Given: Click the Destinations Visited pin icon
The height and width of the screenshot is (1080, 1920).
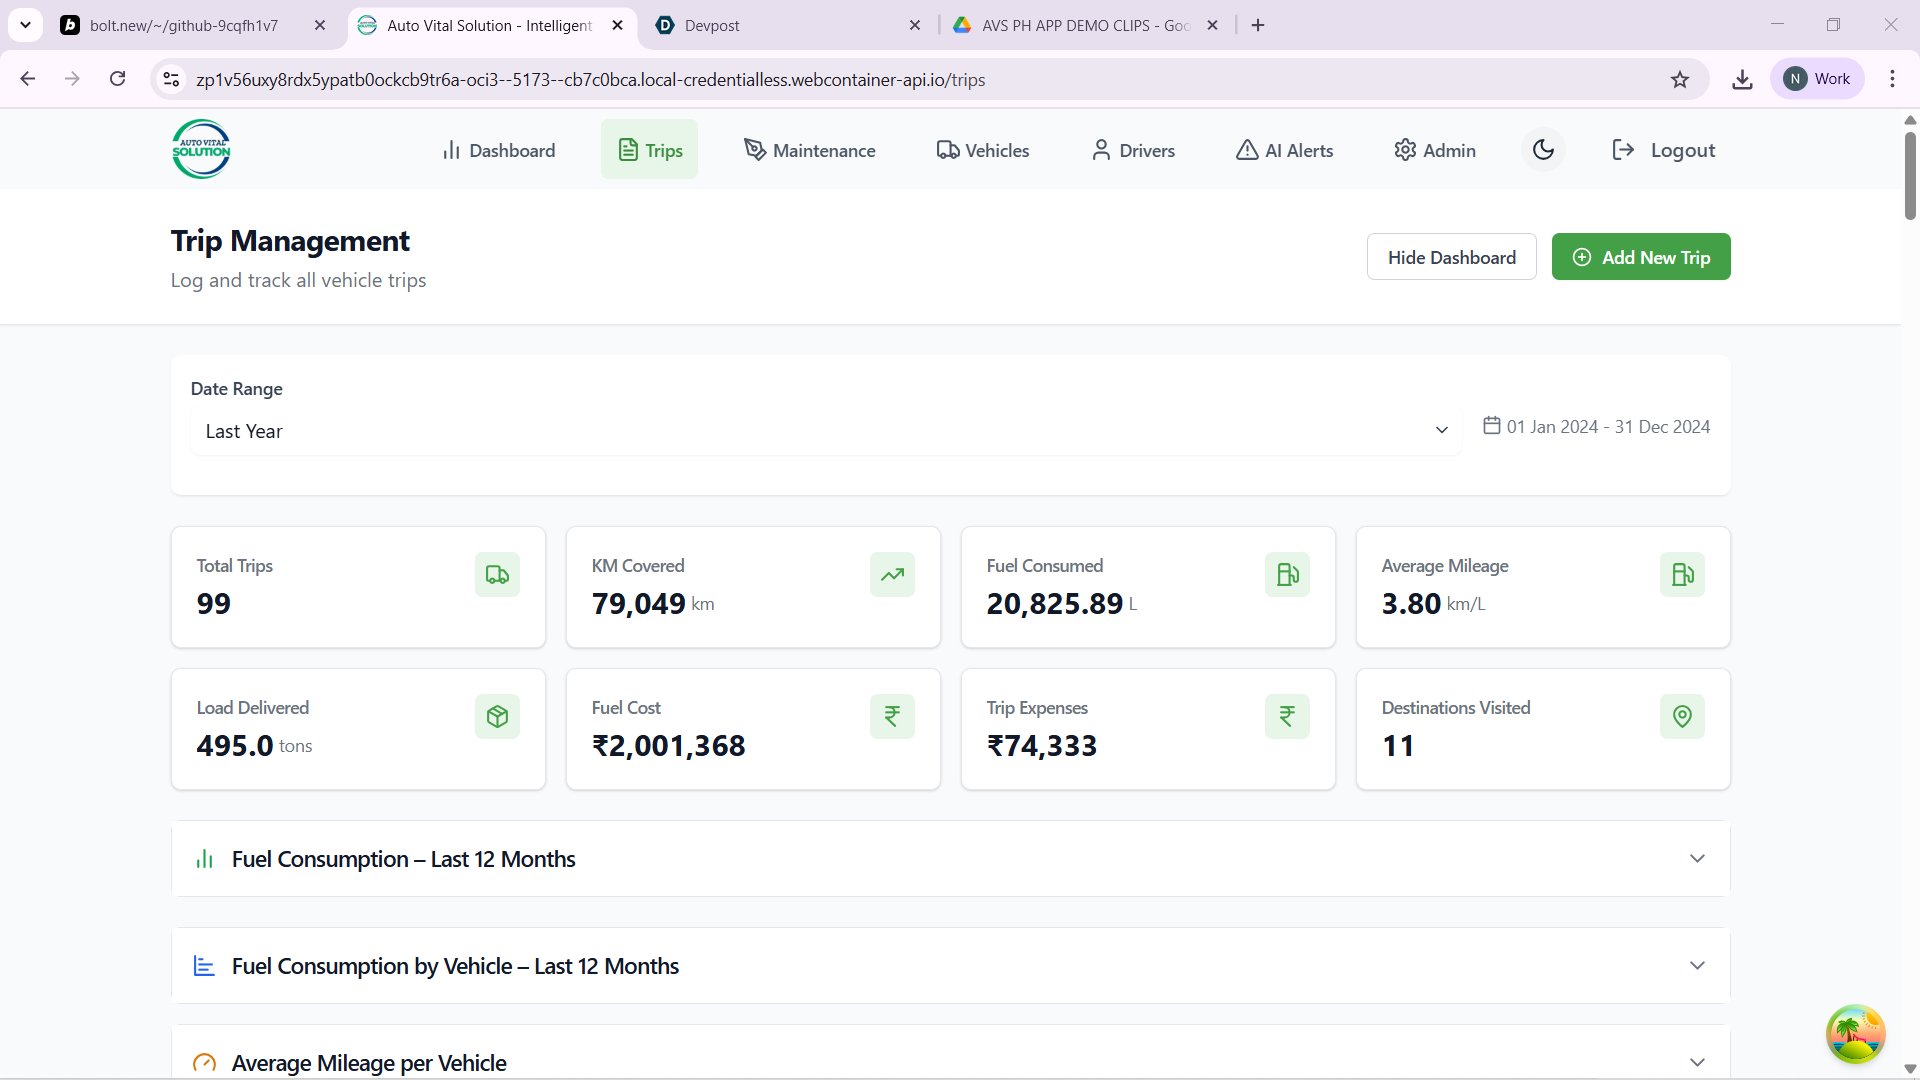Looking at the screenshot, I should (1682, 717).
